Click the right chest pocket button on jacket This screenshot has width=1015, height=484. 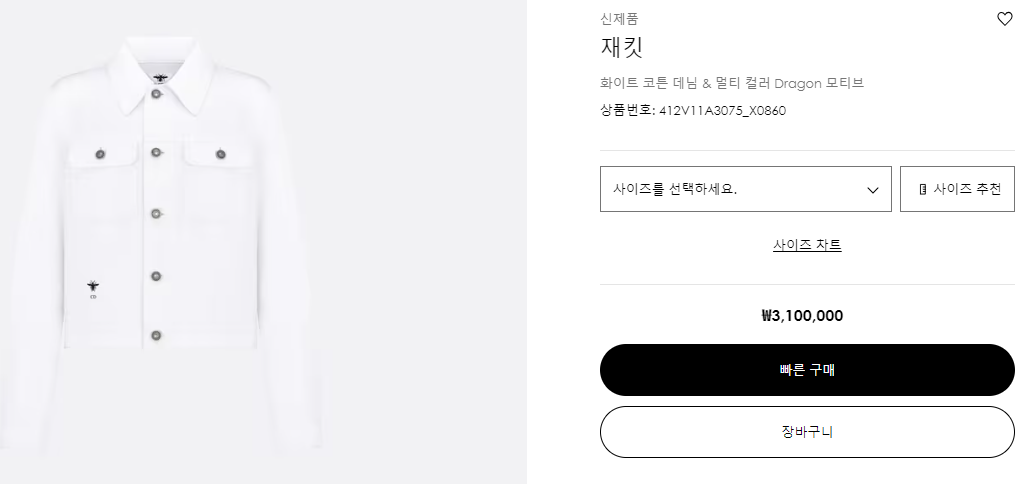219,153
